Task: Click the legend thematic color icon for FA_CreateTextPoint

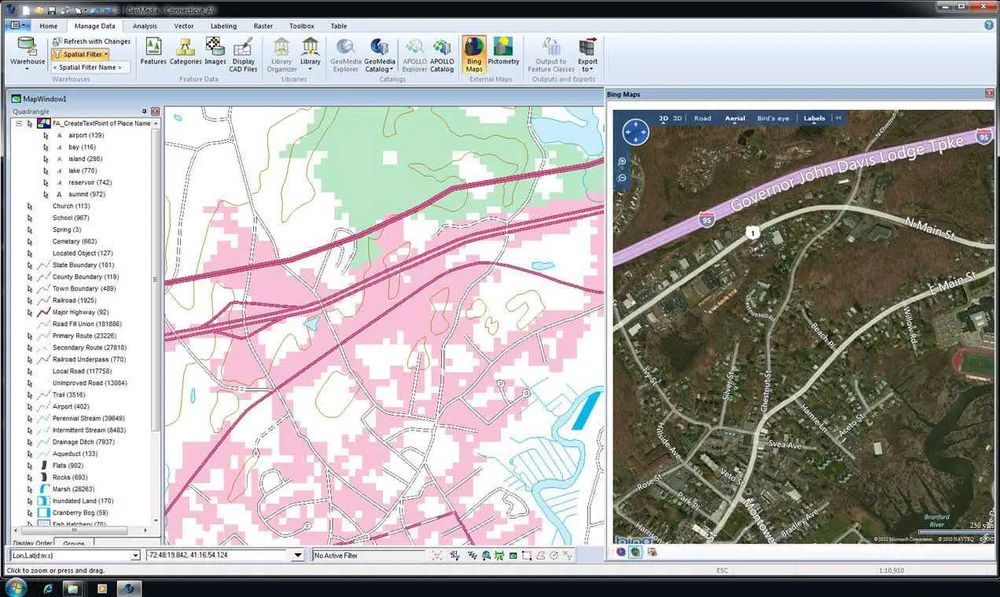Action: point(43,123)
